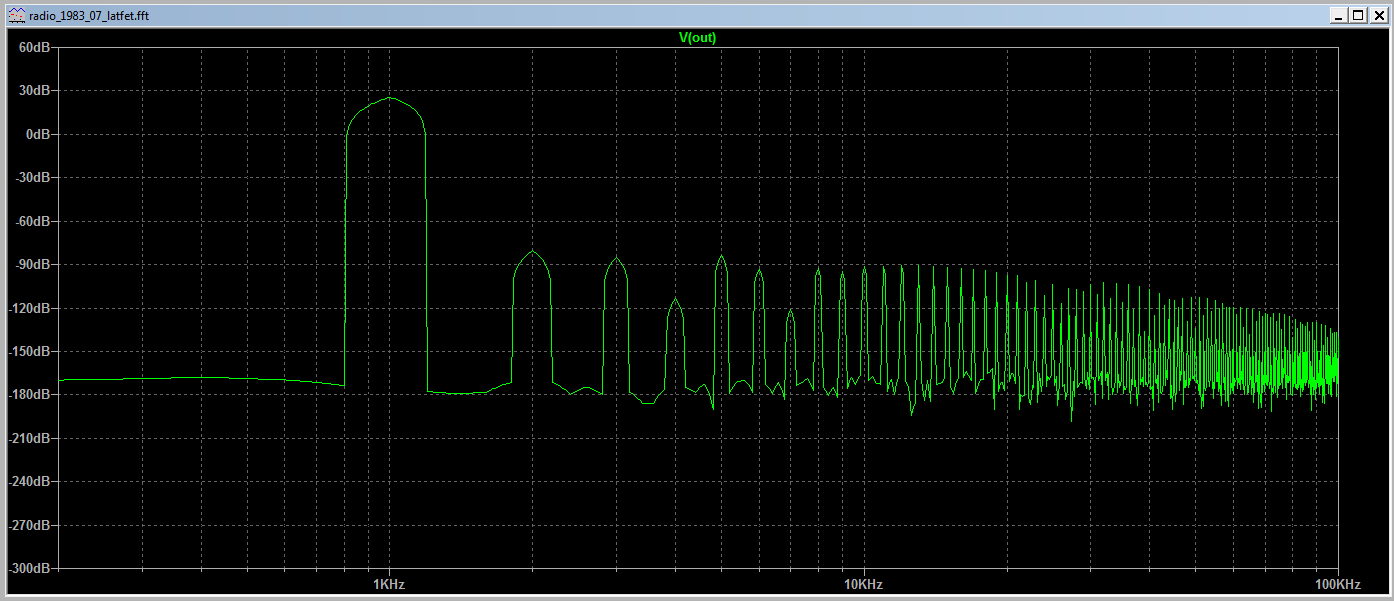
Task: Click the 0dB vertical axis label
Action: 38,134
